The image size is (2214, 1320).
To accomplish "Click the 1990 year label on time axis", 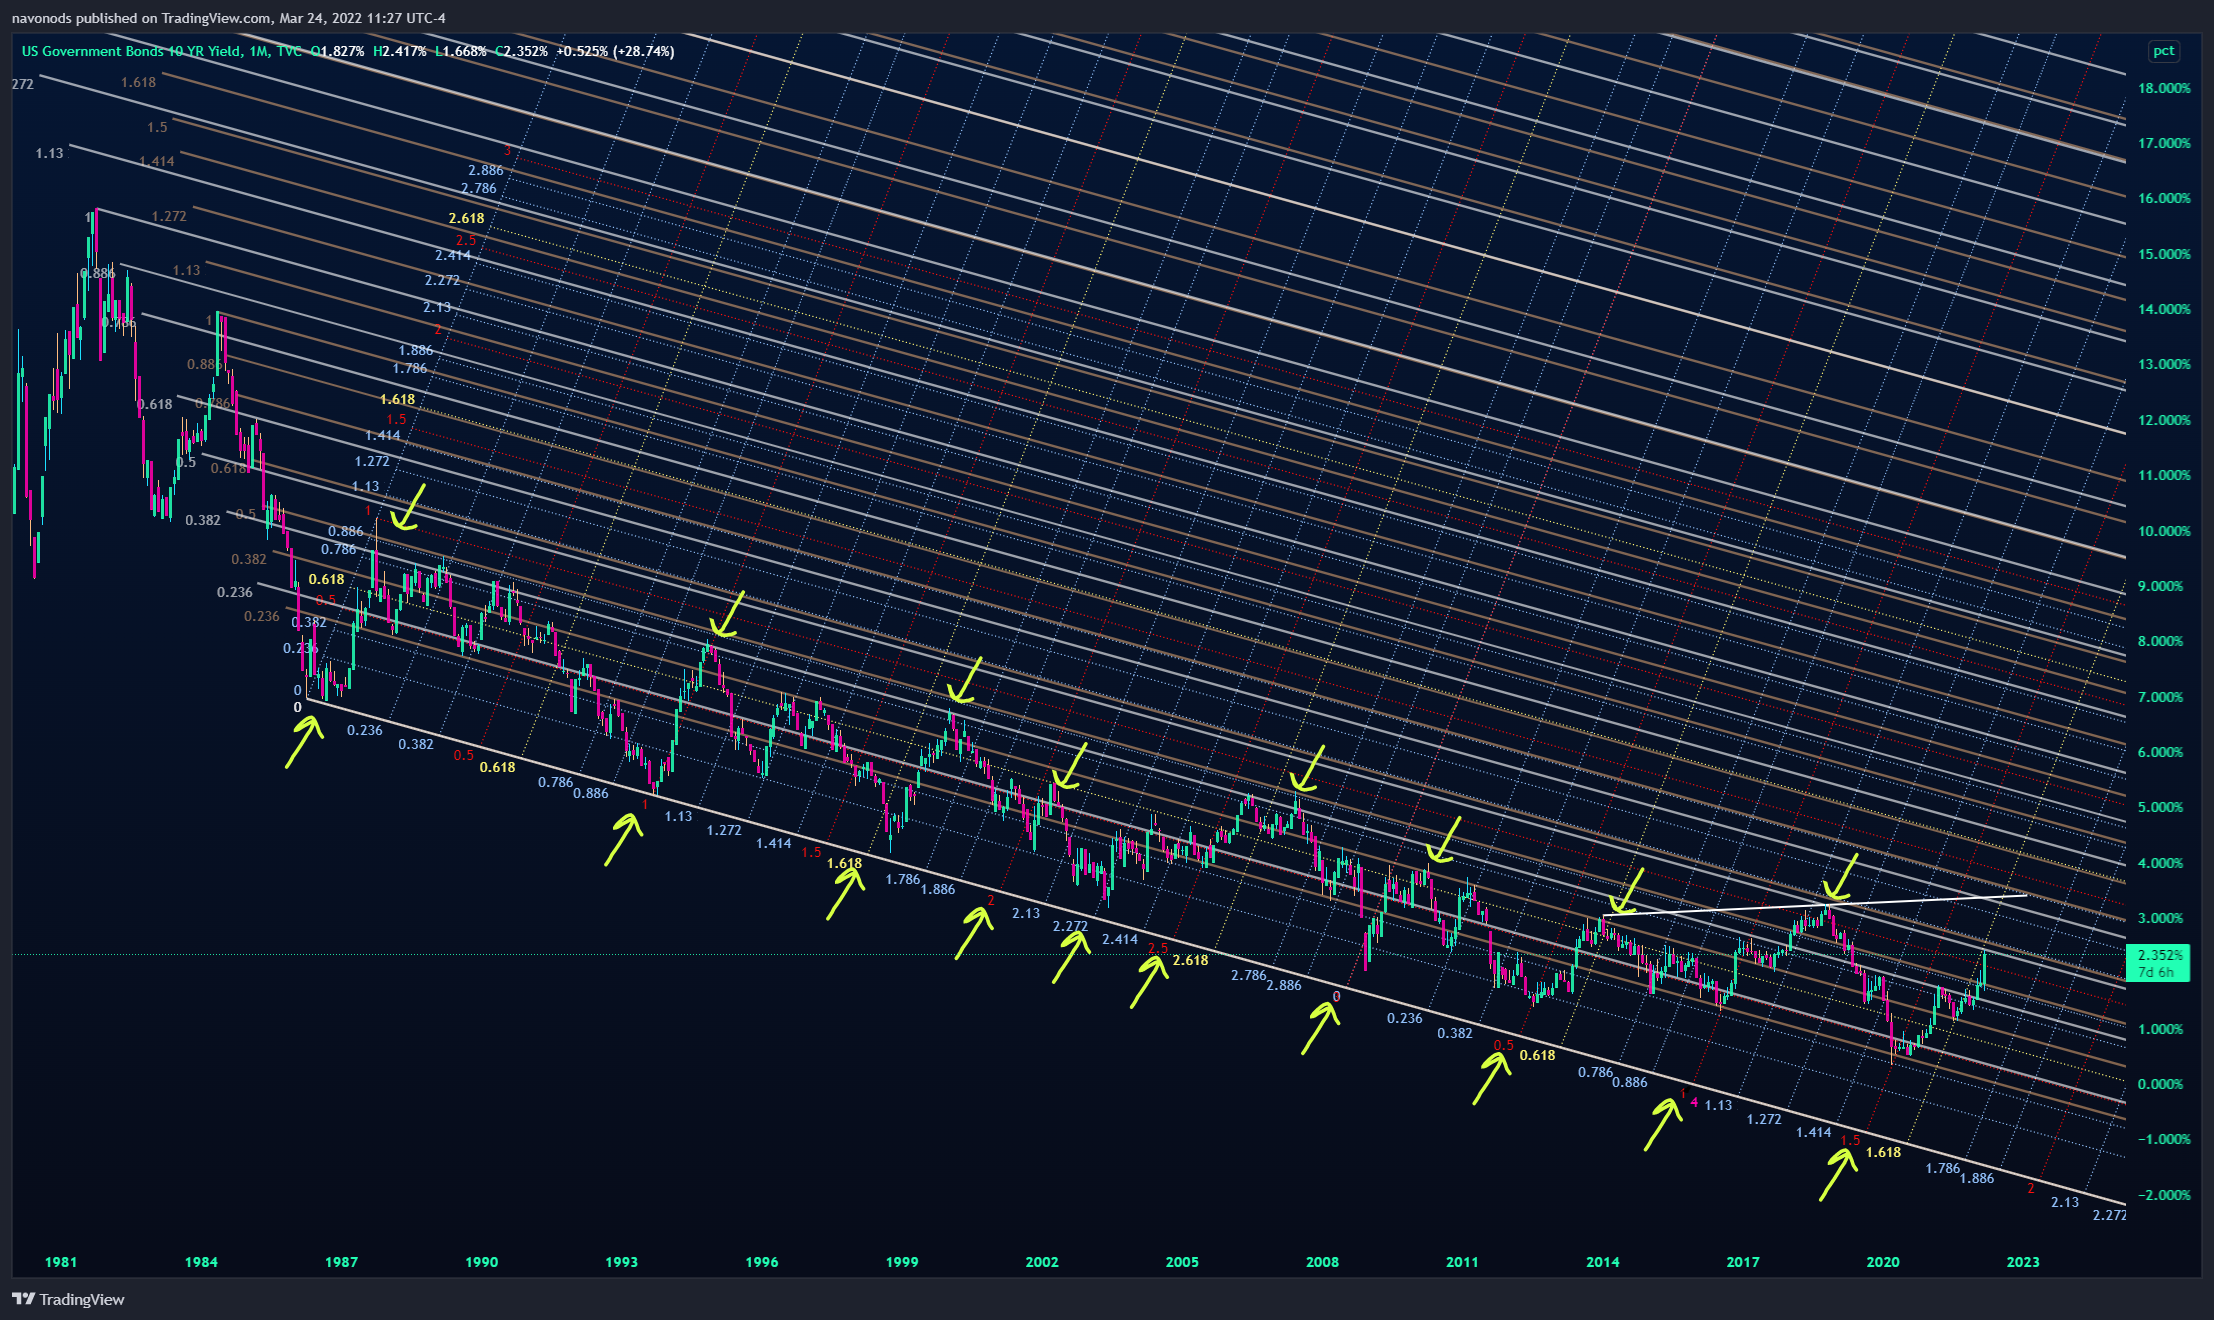I will click(481, 1262).
